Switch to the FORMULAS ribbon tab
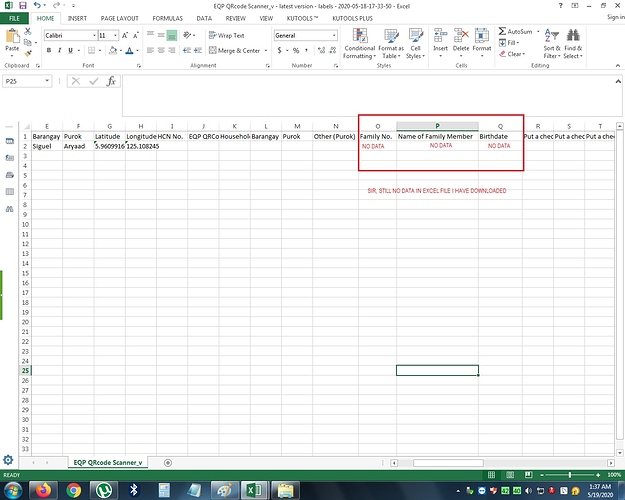This screenshot has height=500, width=625. (x=167, y=18)
